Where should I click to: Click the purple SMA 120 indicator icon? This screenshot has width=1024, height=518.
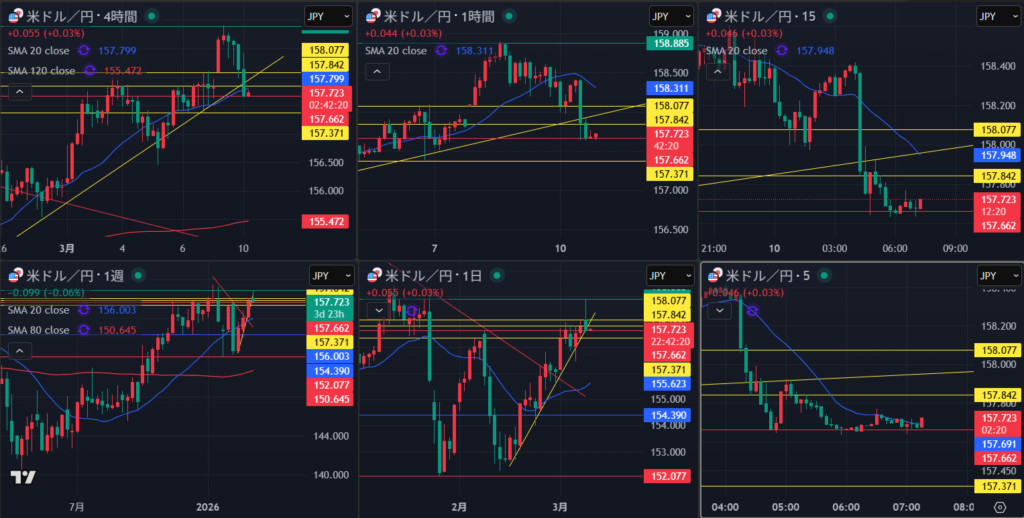[x=90, y=71]
